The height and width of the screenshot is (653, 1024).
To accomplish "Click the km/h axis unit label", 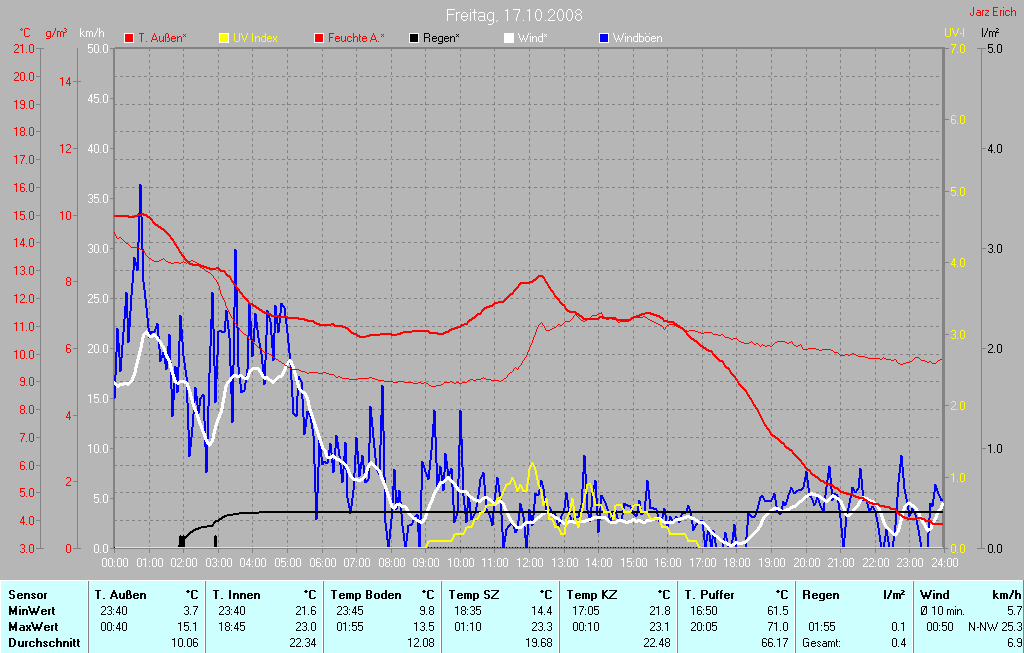I will pyautogui.click(x=92, y=33).
